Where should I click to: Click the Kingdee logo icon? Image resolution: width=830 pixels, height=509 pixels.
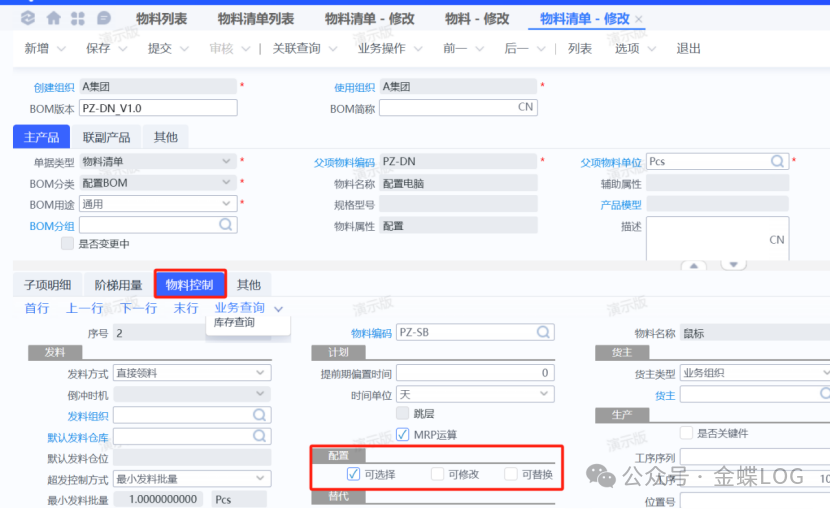27,19
